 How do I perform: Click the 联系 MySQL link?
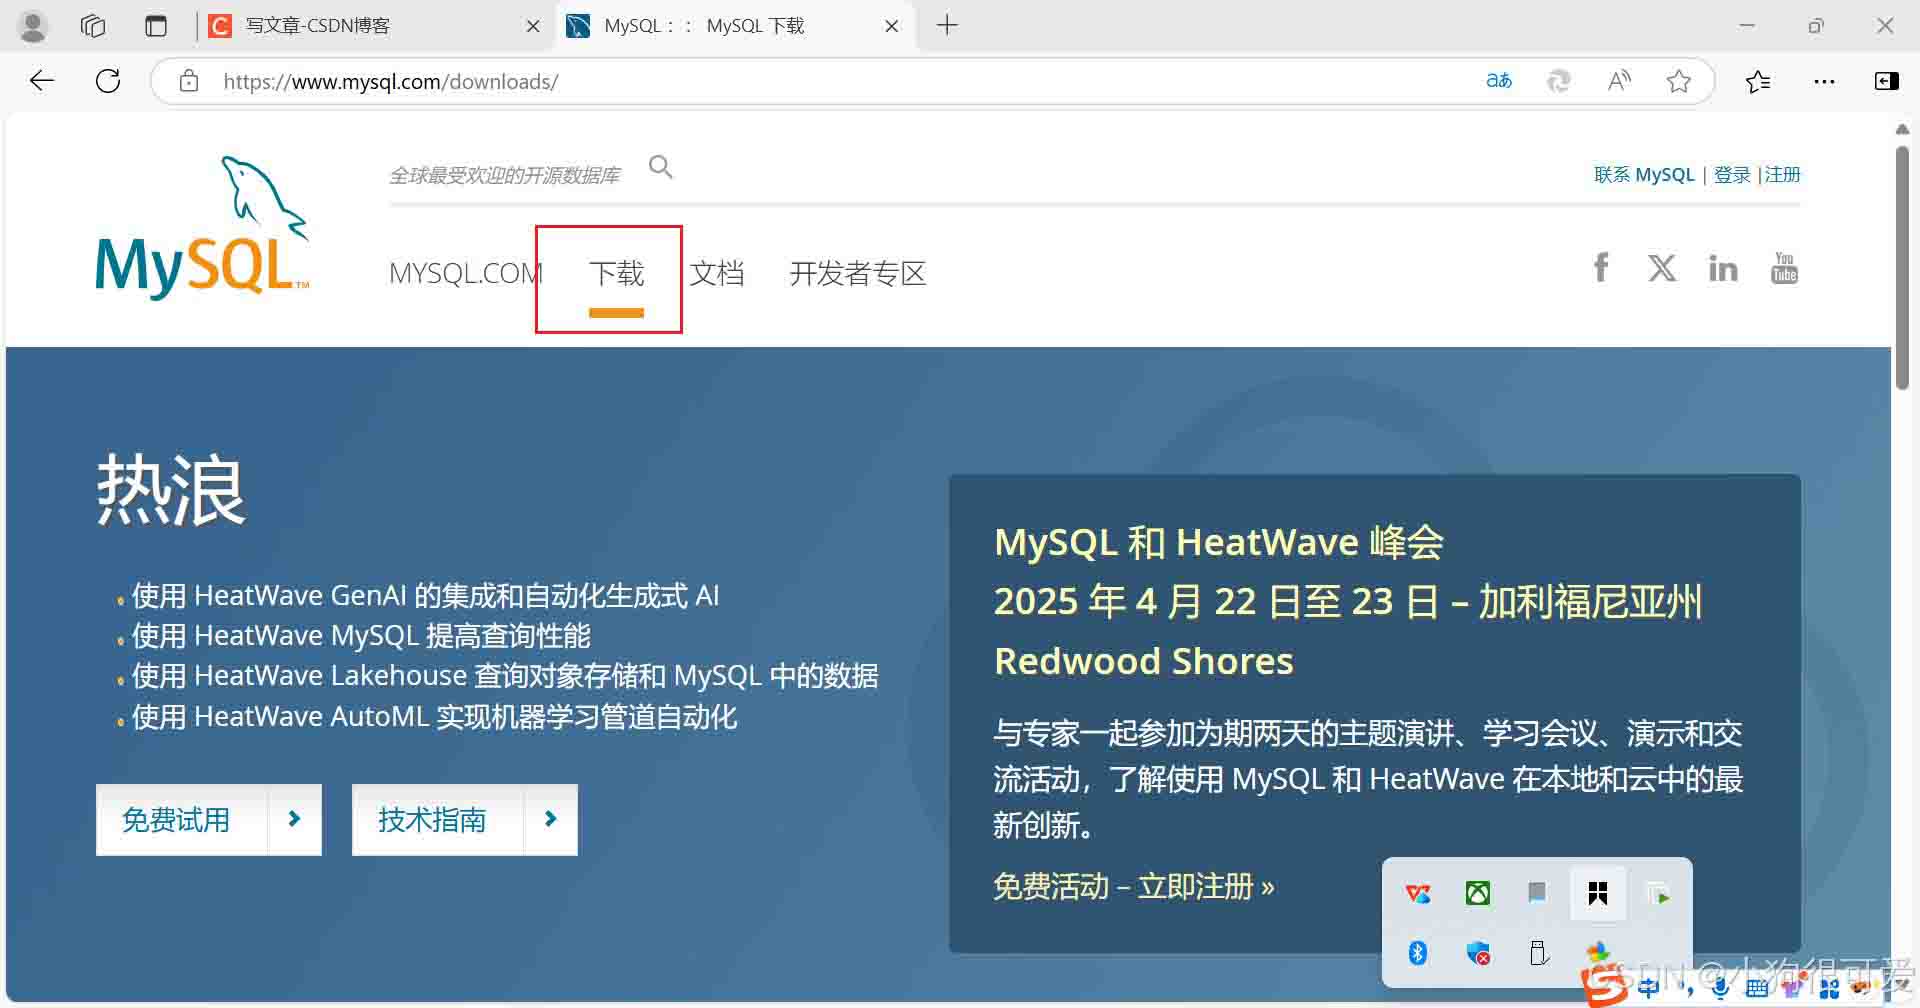pyautogui.click(x=1644, y=175)
